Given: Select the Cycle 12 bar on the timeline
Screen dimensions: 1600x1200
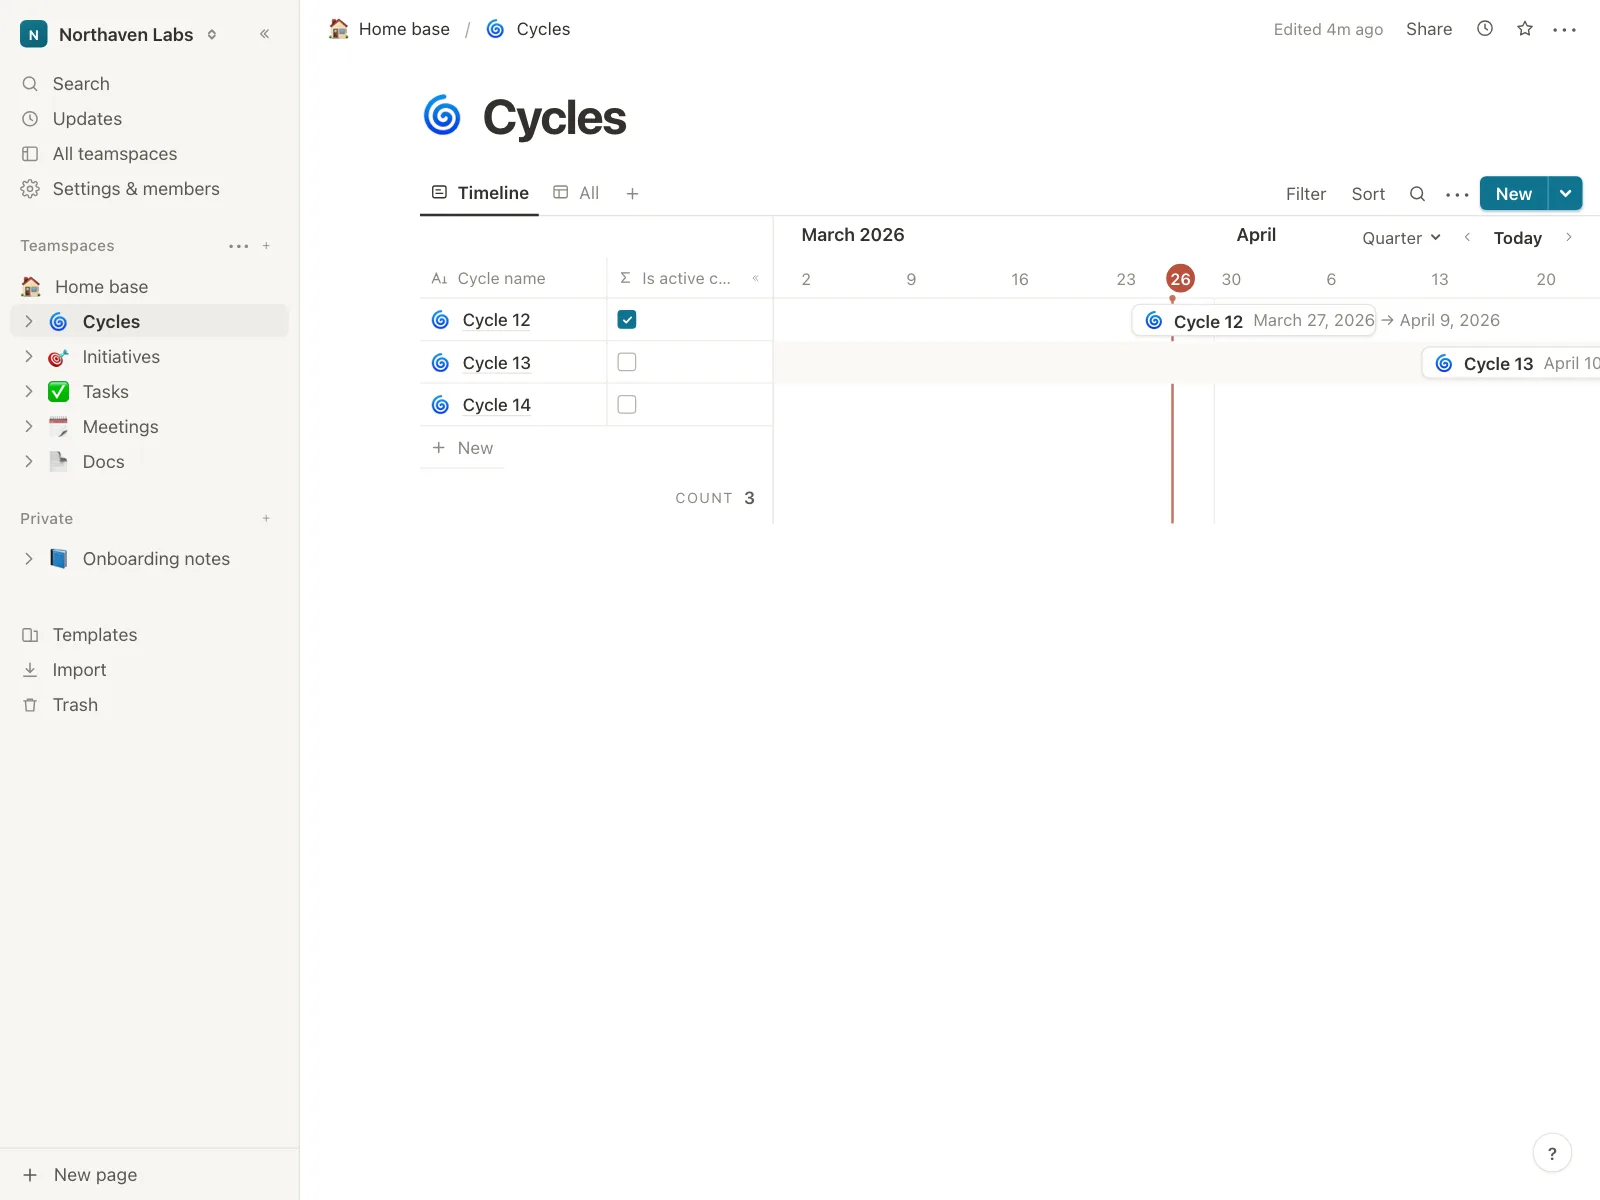Looking at the screenshot, I should 1254,321.
